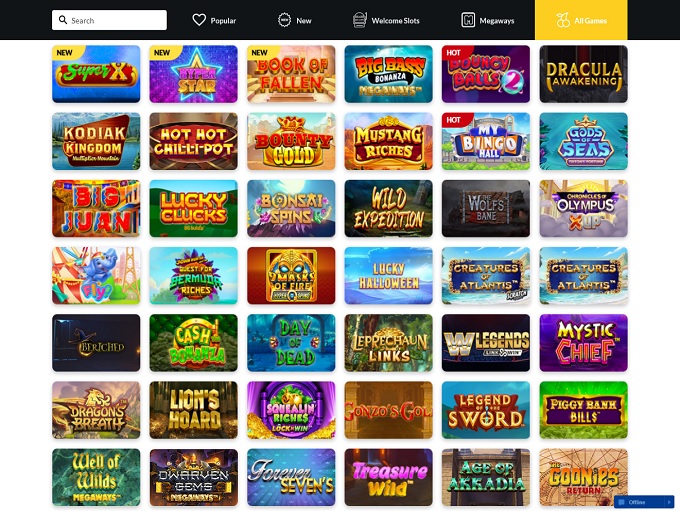Image resolution: width=680 pixels, height=511 pixels.
Task: Click the search magnifier icon
Action: (63, 20)
